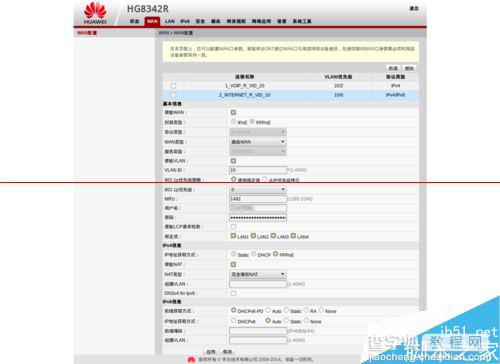Viewport: 500px width, 364px height.
Task: Select None in the DHCPv6-PD row
Action: [x=321, y=310]
